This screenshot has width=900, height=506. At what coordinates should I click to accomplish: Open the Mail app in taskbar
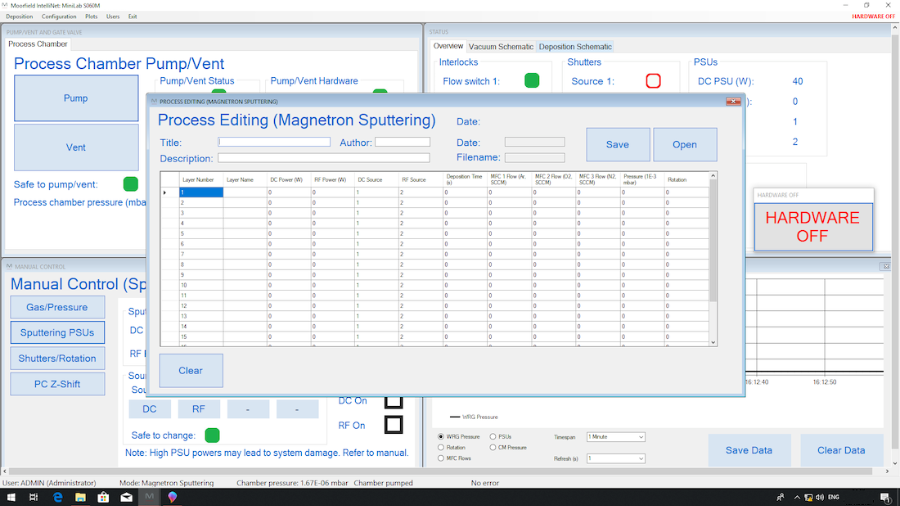(x=126, y=497)
